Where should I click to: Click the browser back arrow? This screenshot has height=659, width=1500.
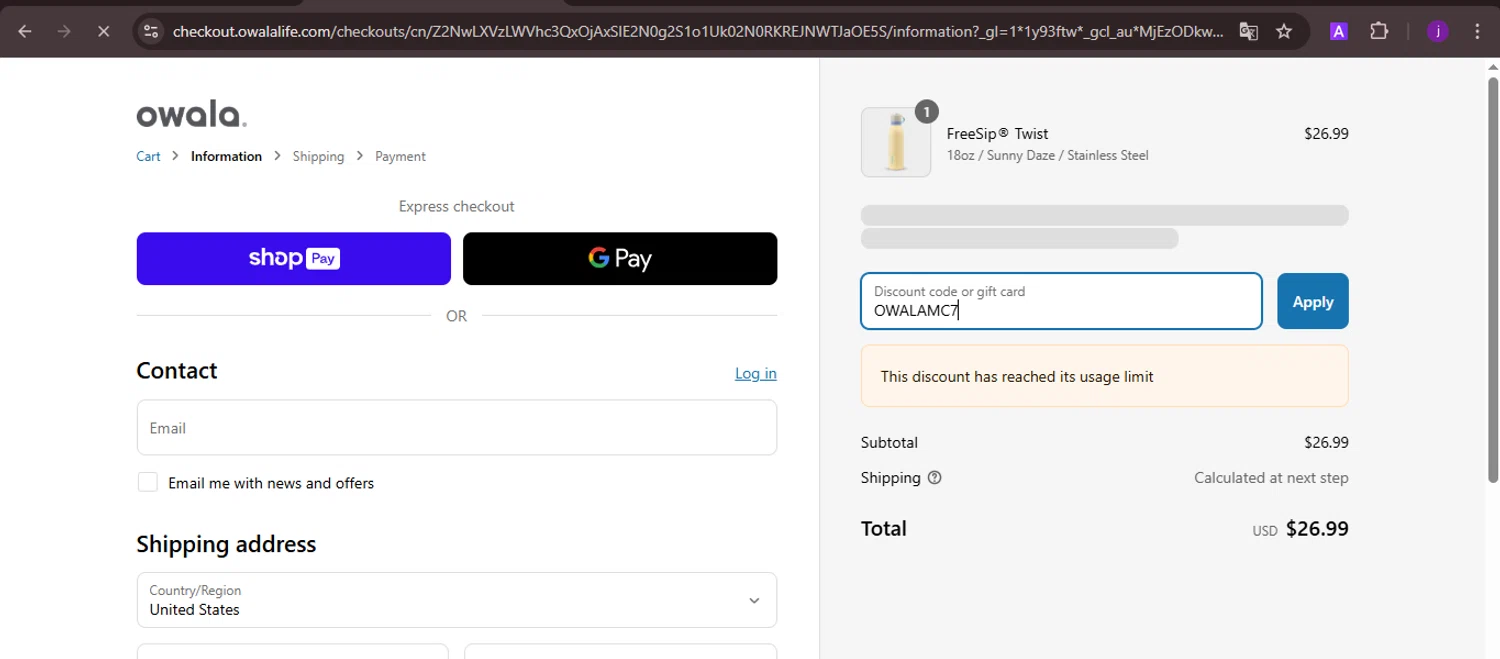[x=25, y=31]
